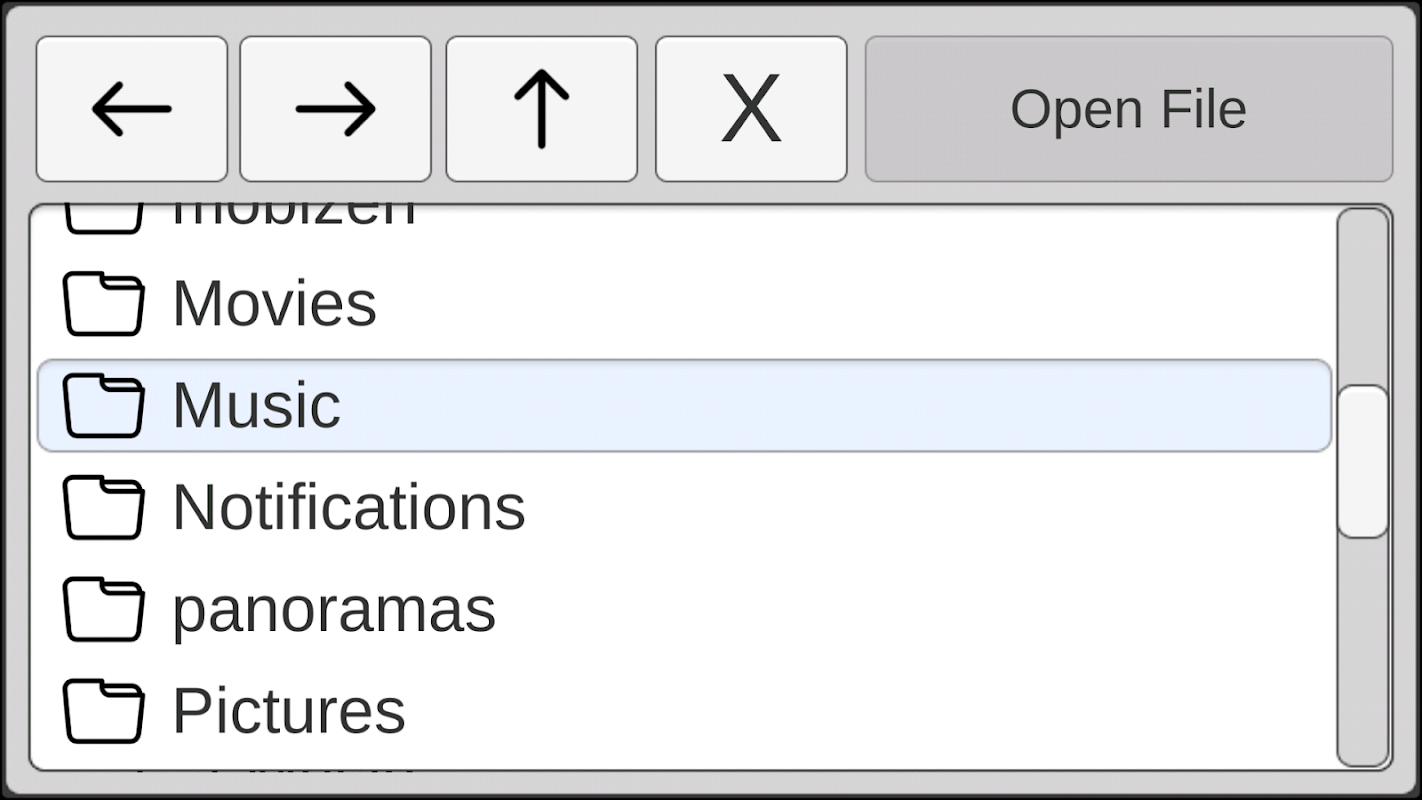Select the partially visible mobizen folder
The width and height of the screenshot is (1422, 800).
coord(293,216)
